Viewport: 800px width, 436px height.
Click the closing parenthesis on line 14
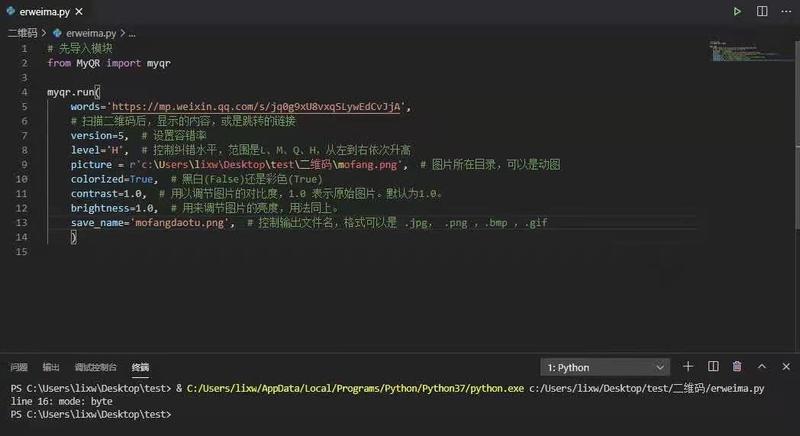(x=73, y=237)
